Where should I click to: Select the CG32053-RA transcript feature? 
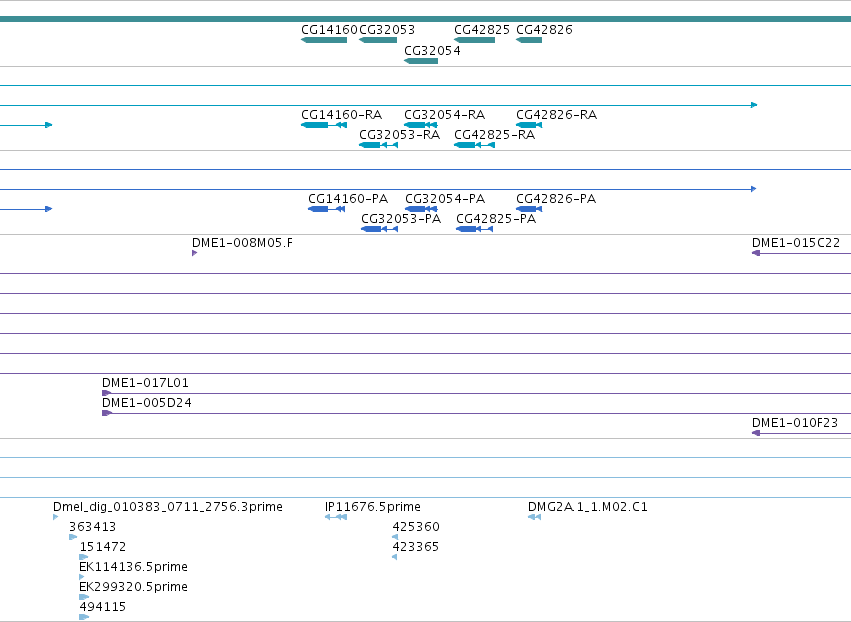coord(378,145)
